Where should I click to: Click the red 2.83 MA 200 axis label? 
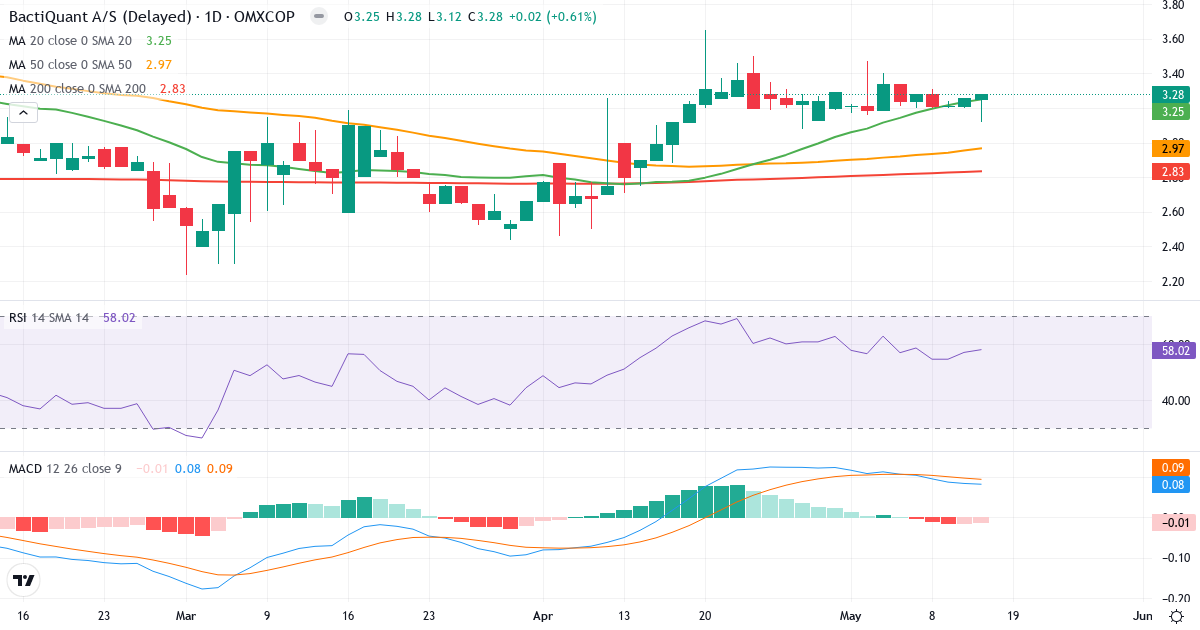(1170, 172)
